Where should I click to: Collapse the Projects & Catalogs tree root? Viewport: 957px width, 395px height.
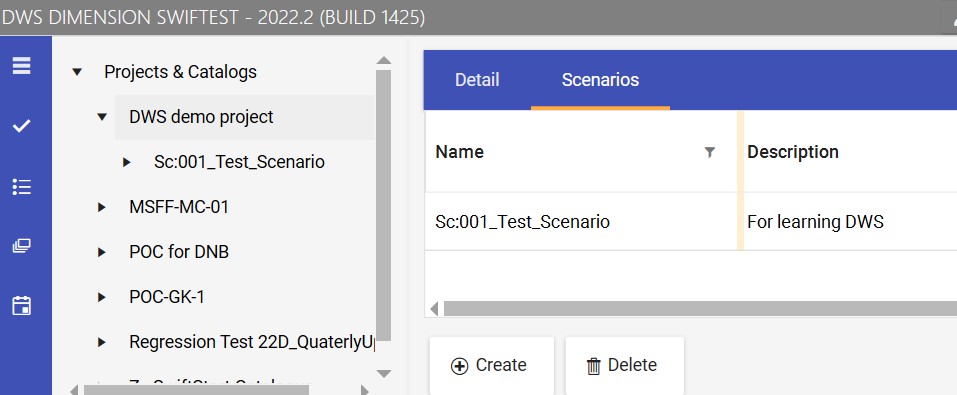[x=77, y=72]
